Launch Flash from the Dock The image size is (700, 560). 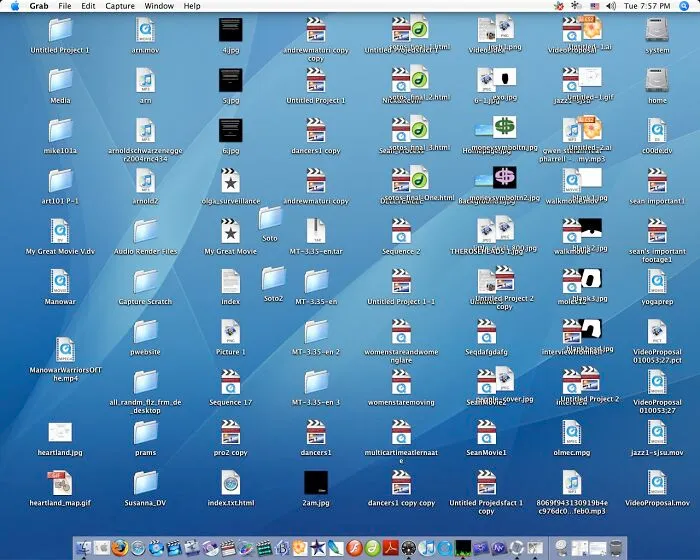click(354, 547)
